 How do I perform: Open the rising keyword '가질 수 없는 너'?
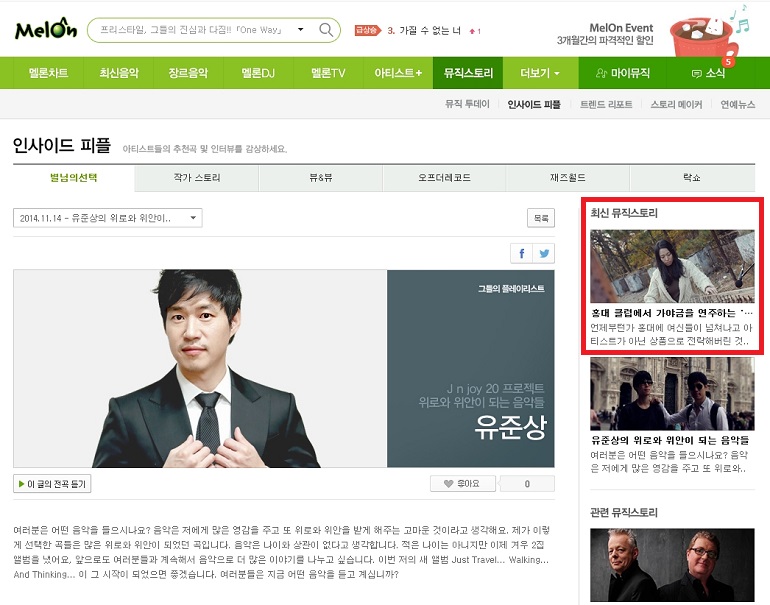pyautogui.click(x=430, y=30)
